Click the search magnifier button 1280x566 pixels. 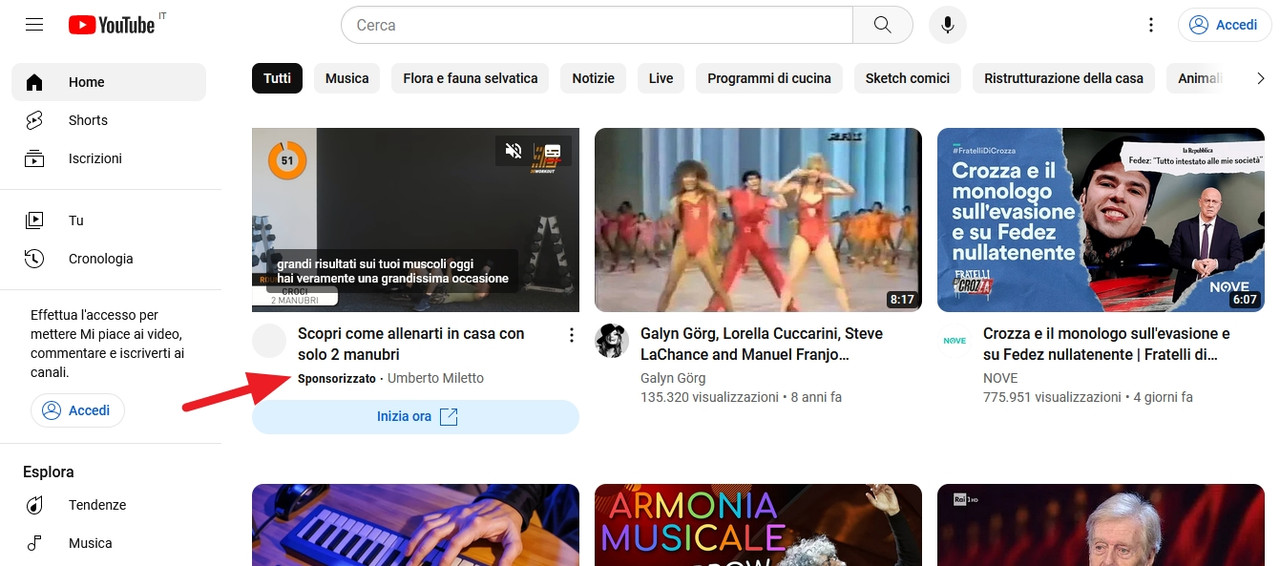point(882,25)
